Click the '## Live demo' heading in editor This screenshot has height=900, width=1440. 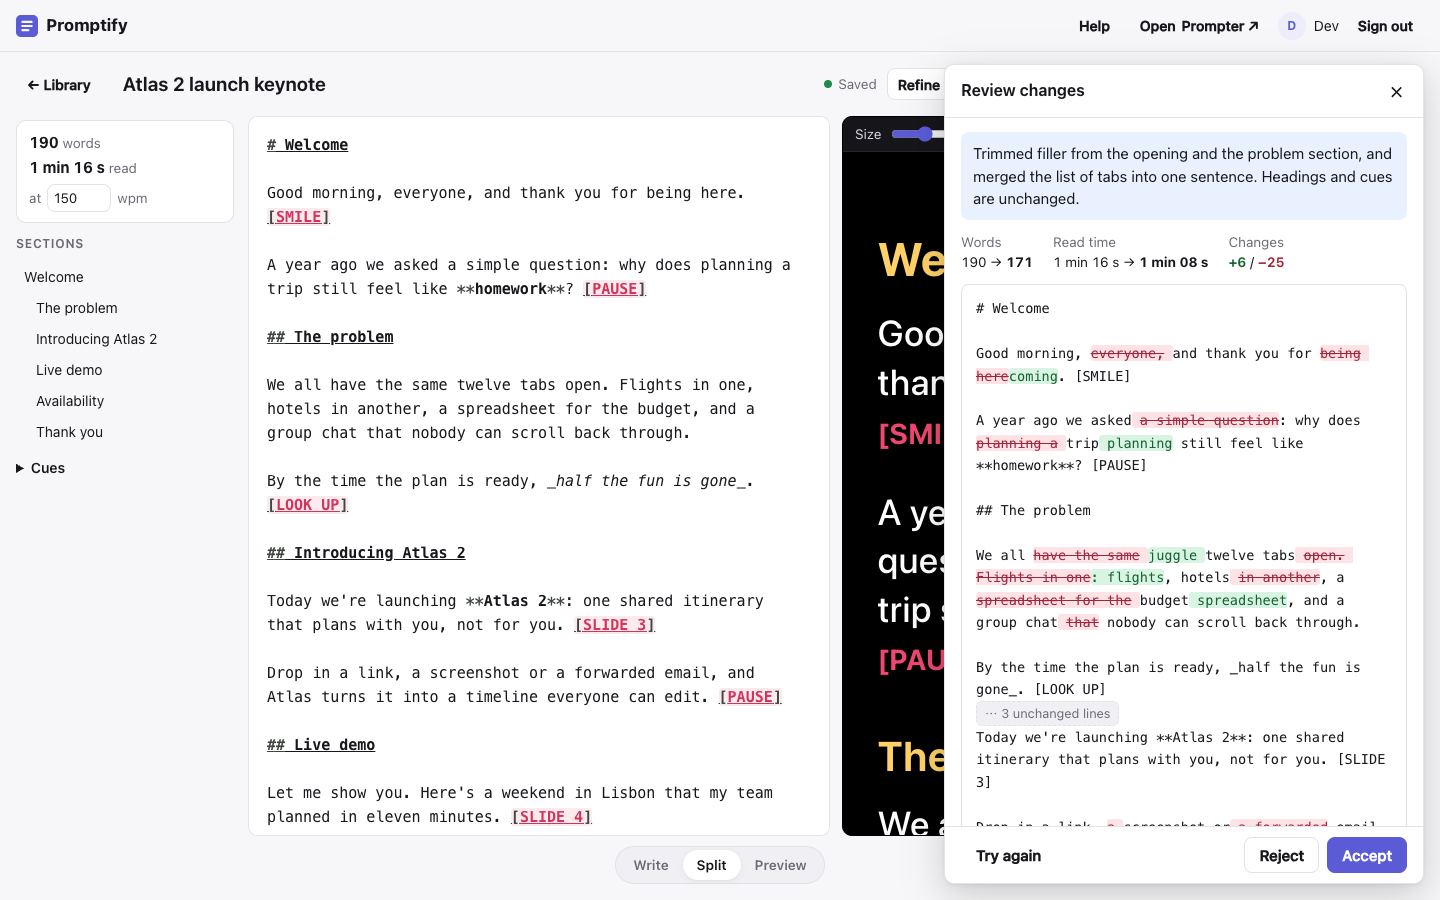tap(321, 745)
